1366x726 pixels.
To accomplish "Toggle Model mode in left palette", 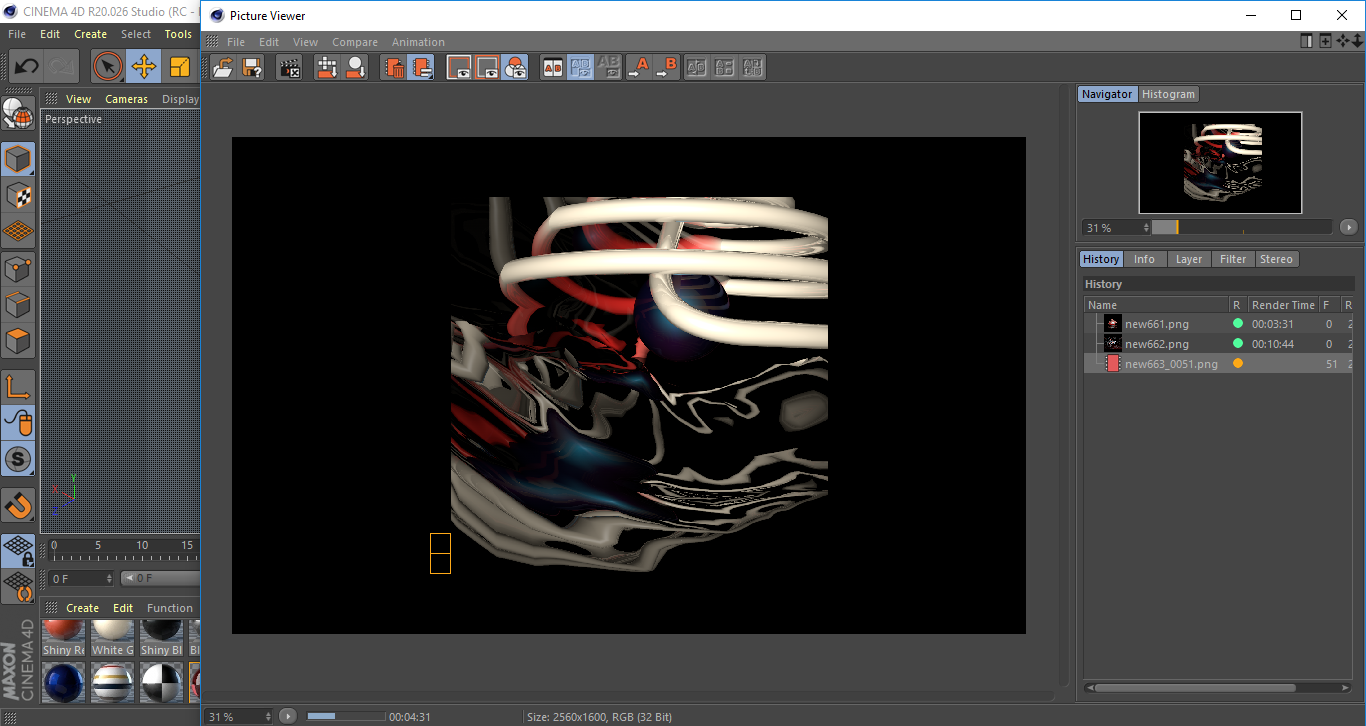I will (x=18, y=159).
